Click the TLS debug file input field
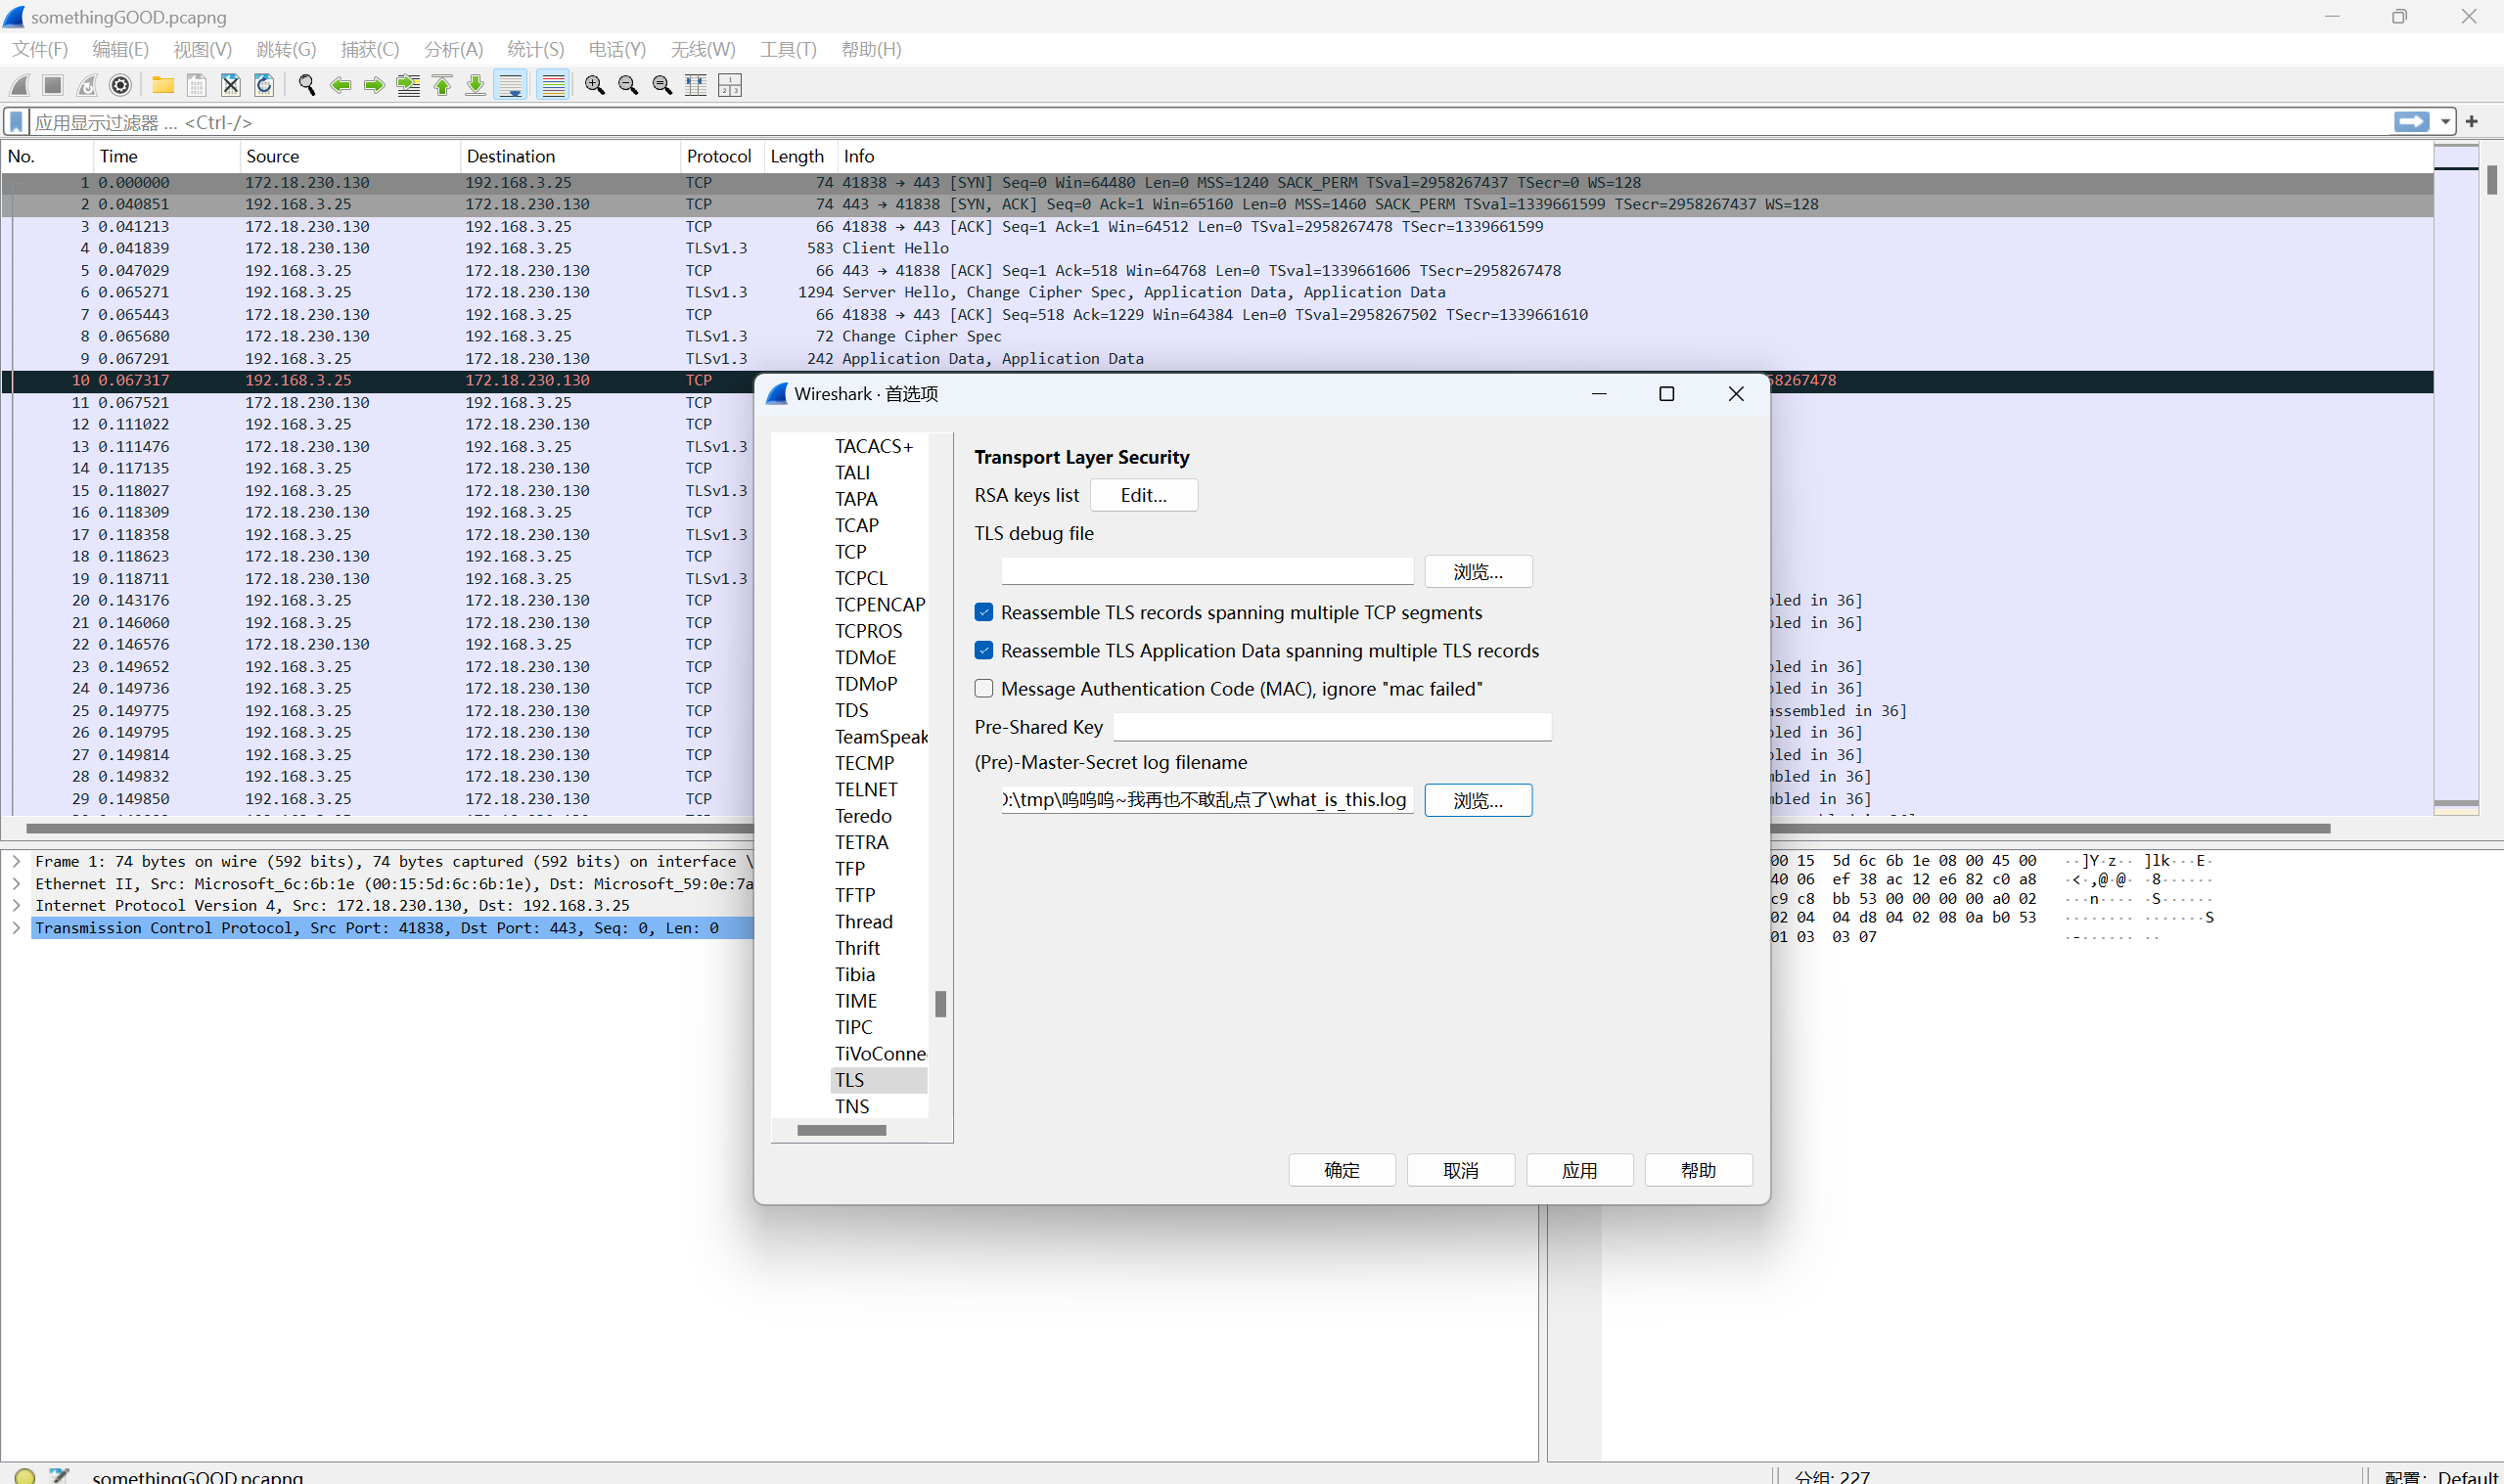The width and height of the screenshot is (2504, 1484). 1207,571
